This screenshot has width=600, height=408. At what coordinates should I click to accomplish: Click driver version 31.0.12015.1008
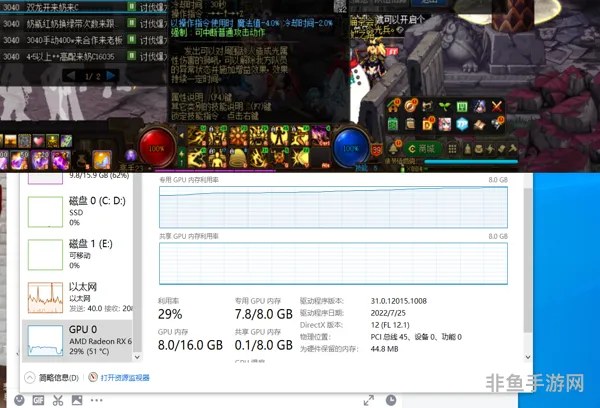click(399, 301)
